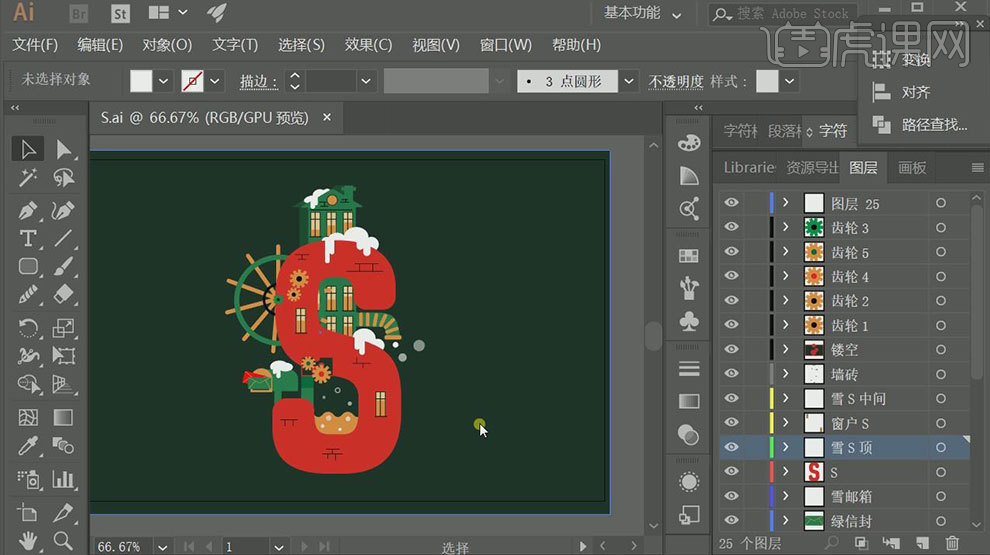Expand the 齿轮 2 layer

point(785,300)
